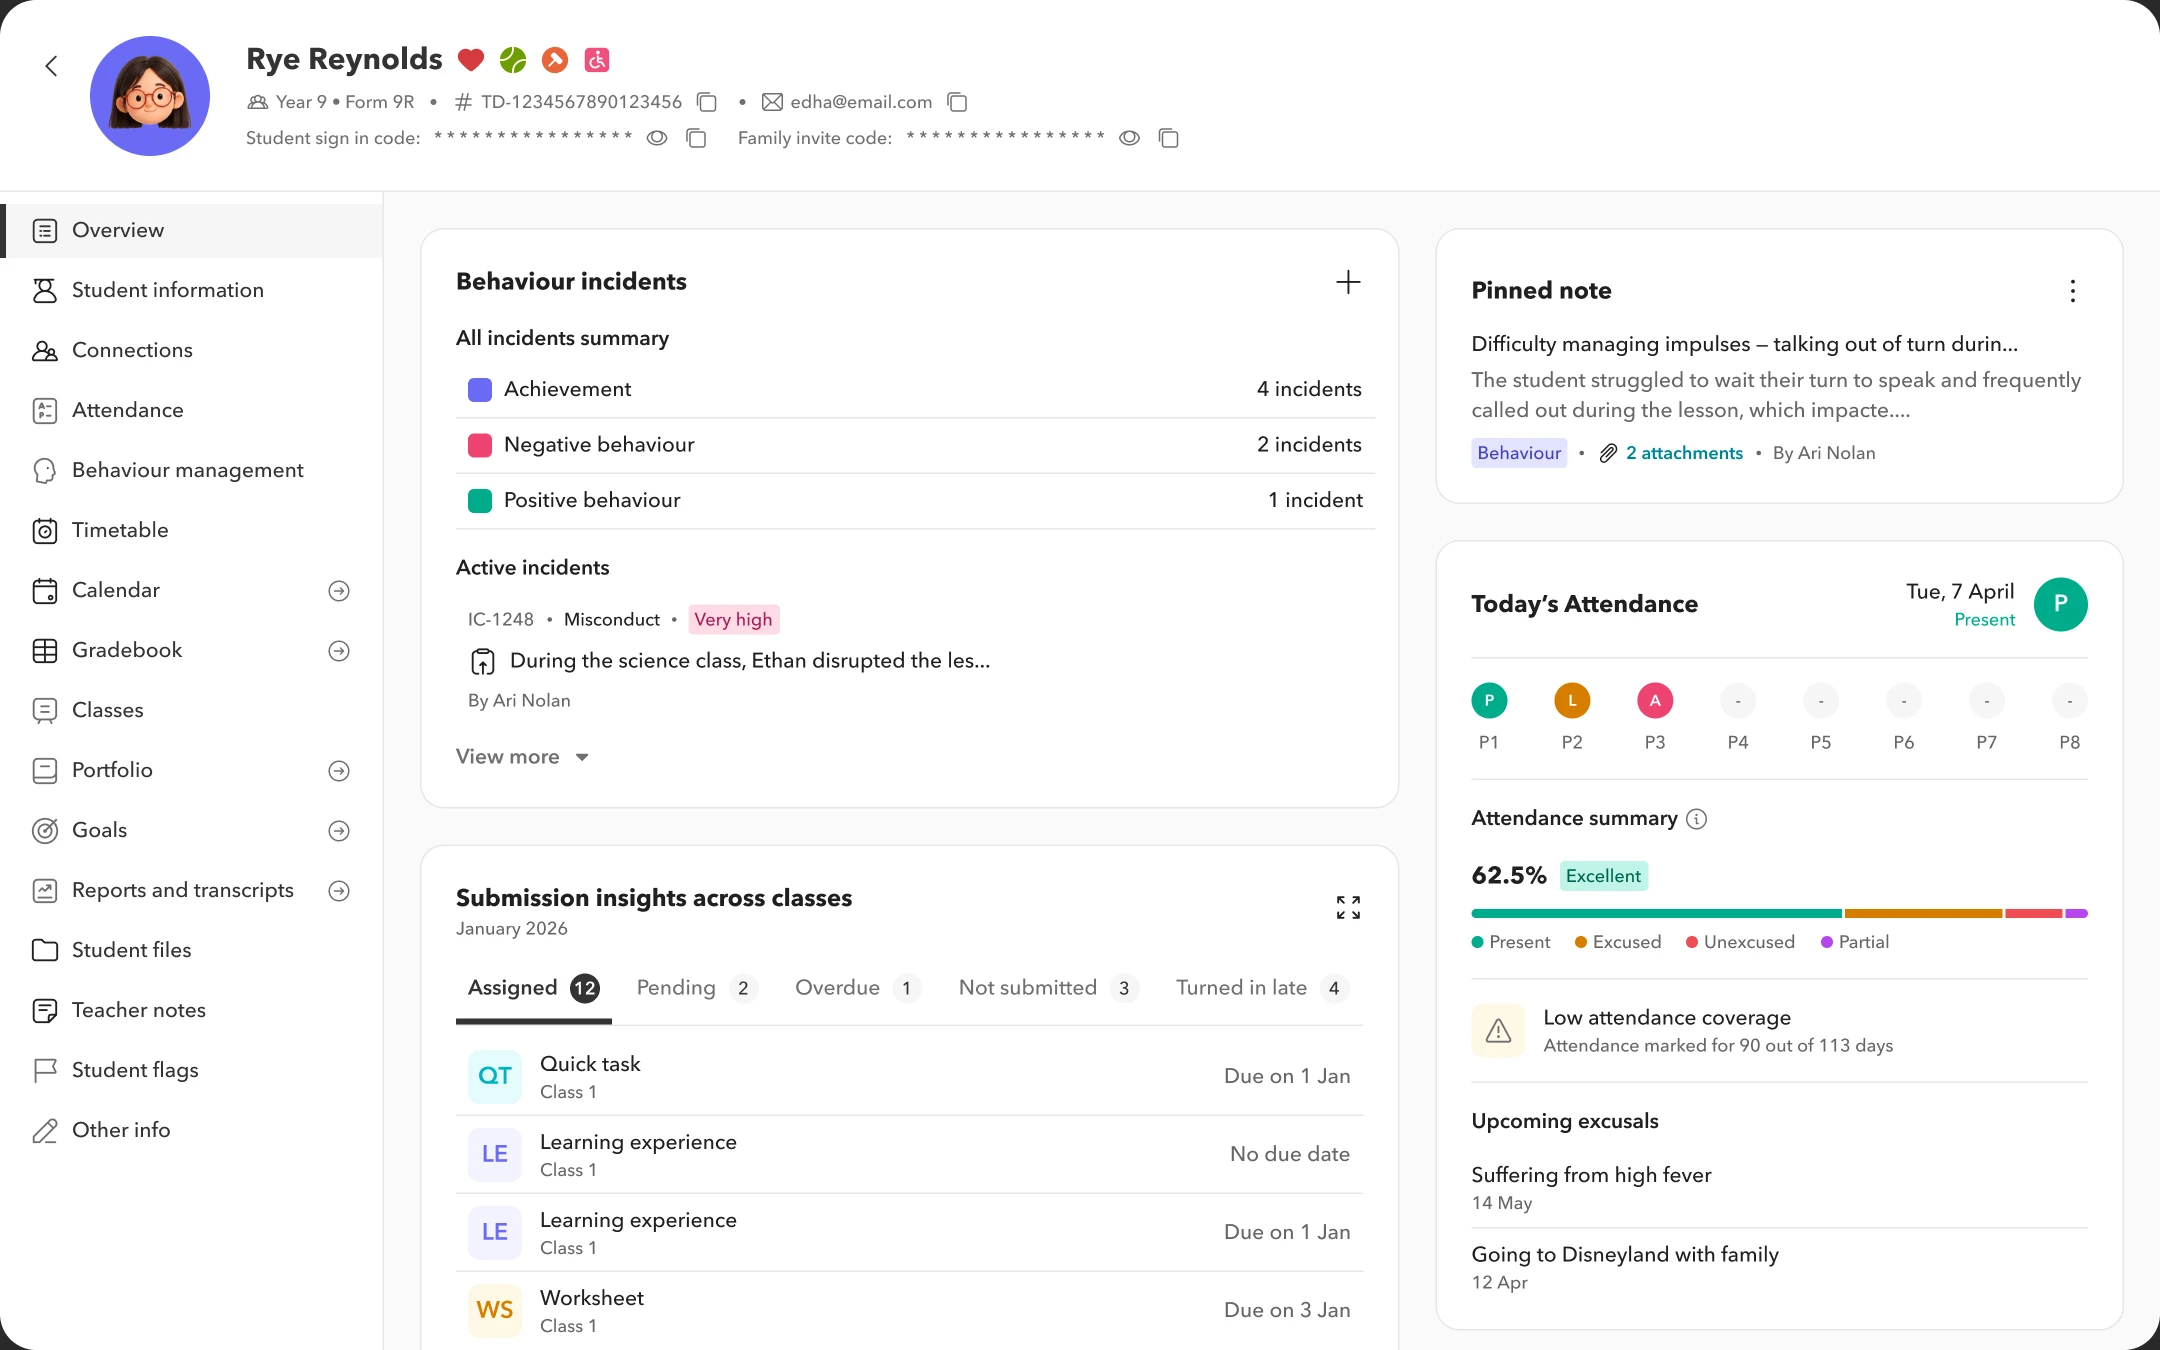This screenshot has width=2160, height=1350.
Task: Click the Negative behaviour red swatch
Action: [480, 445]
